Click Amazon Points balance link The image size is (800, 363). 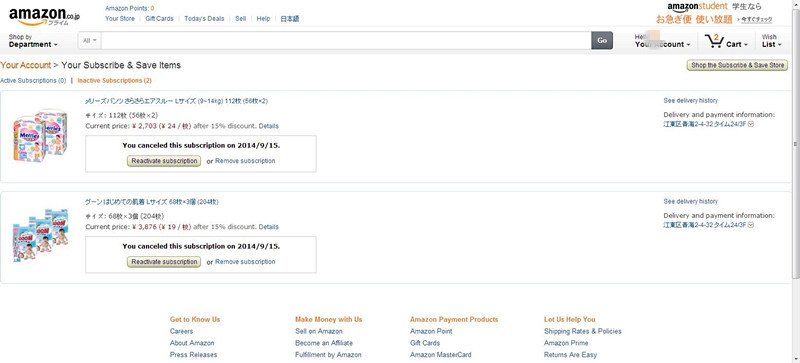(x=130, y=8)
